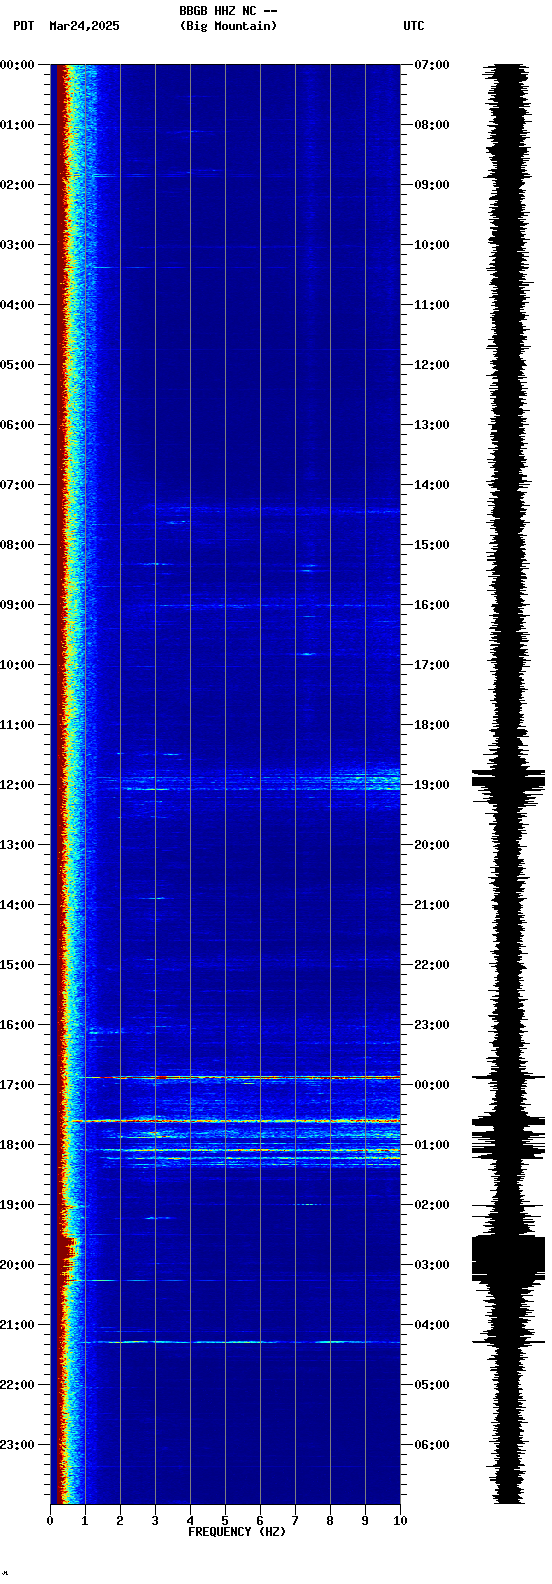Click the UTC time label '03:00'
552x1584 pixels.
(432, 1265)
